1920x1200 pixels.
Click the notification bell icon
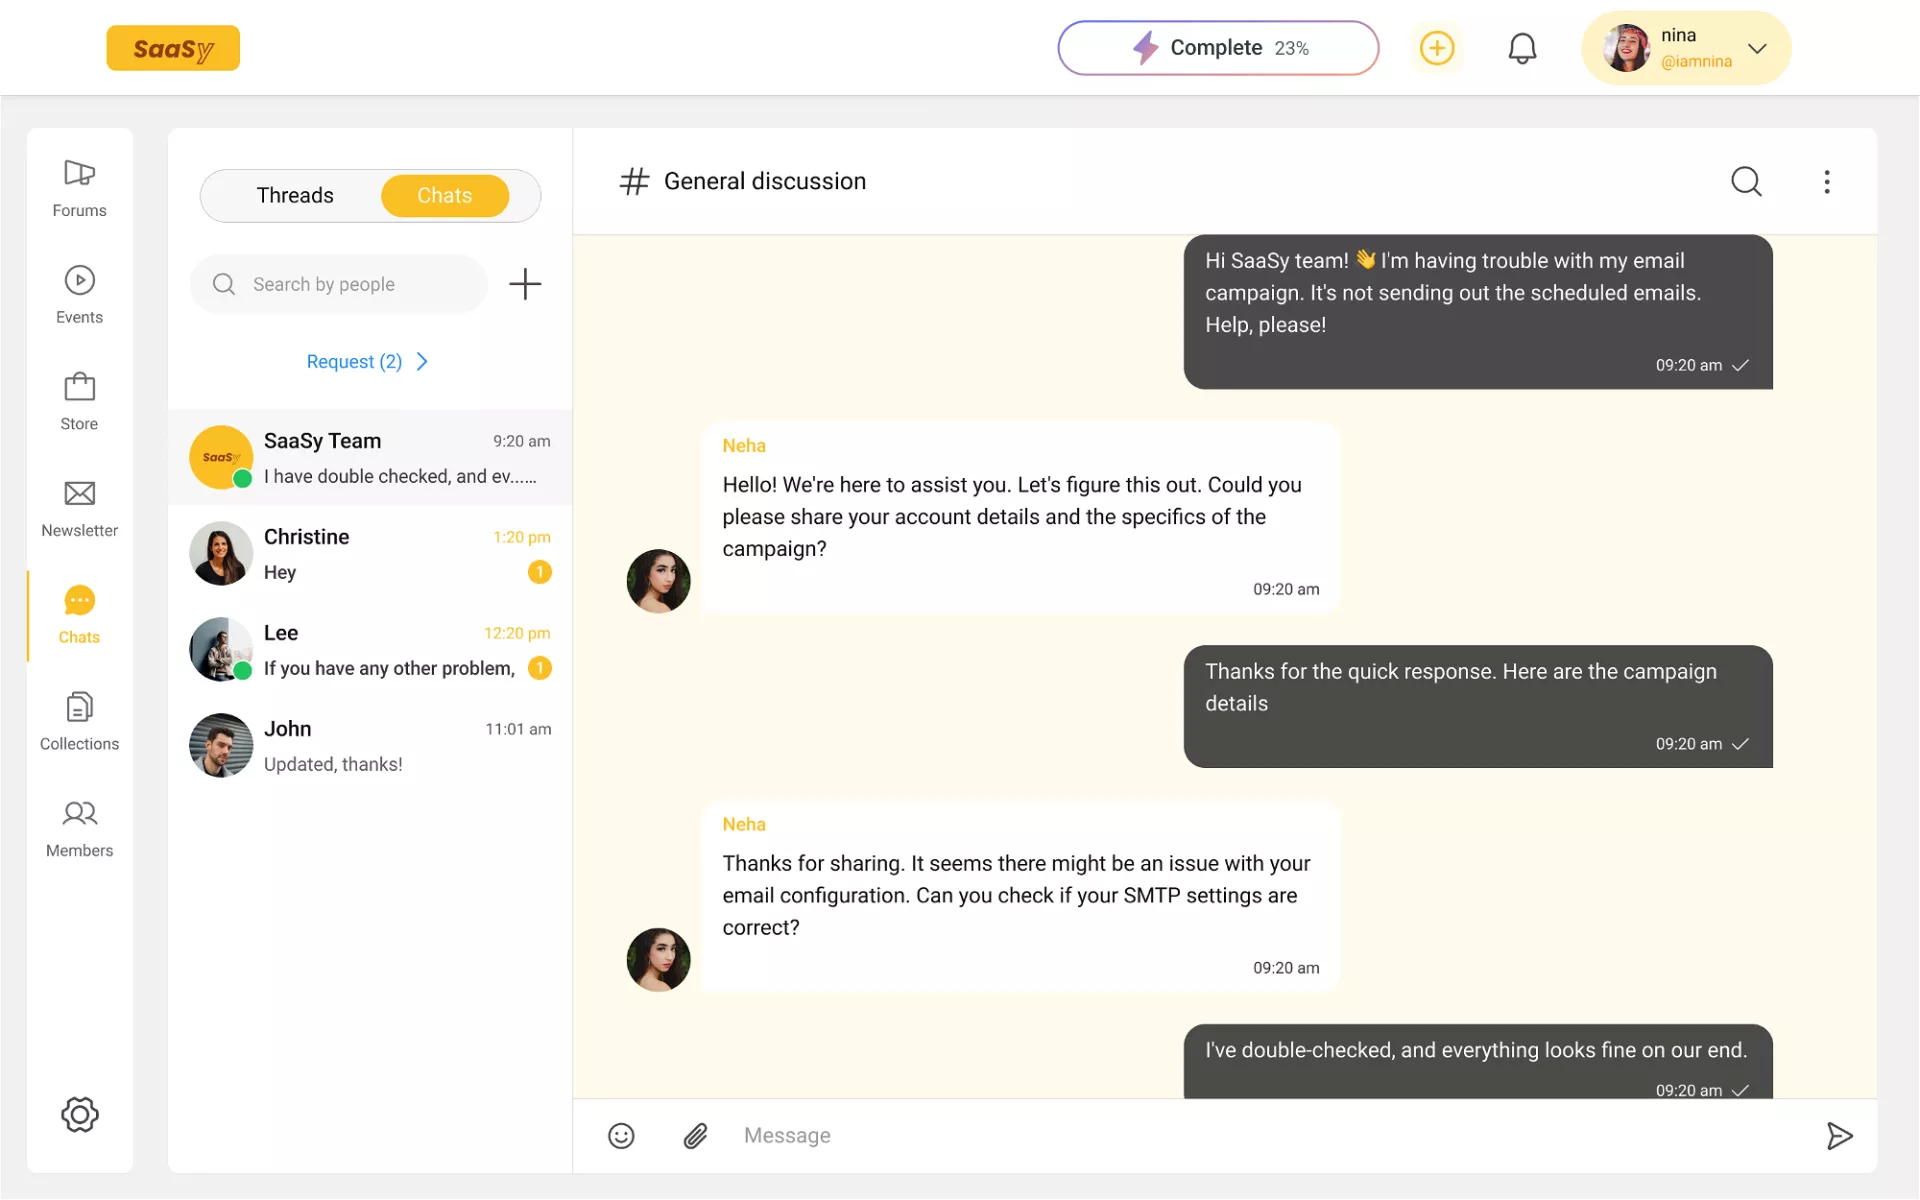click(x=1521, y=48)
